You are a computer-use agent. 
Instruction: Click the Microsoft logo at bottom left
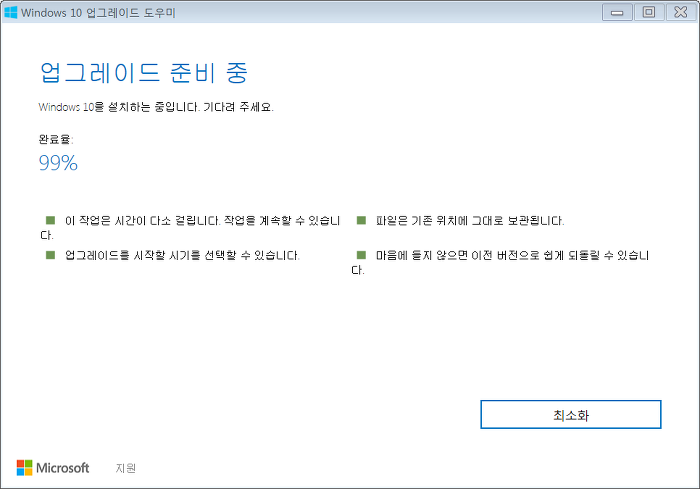pyautogui.click(x=53, y=468)
